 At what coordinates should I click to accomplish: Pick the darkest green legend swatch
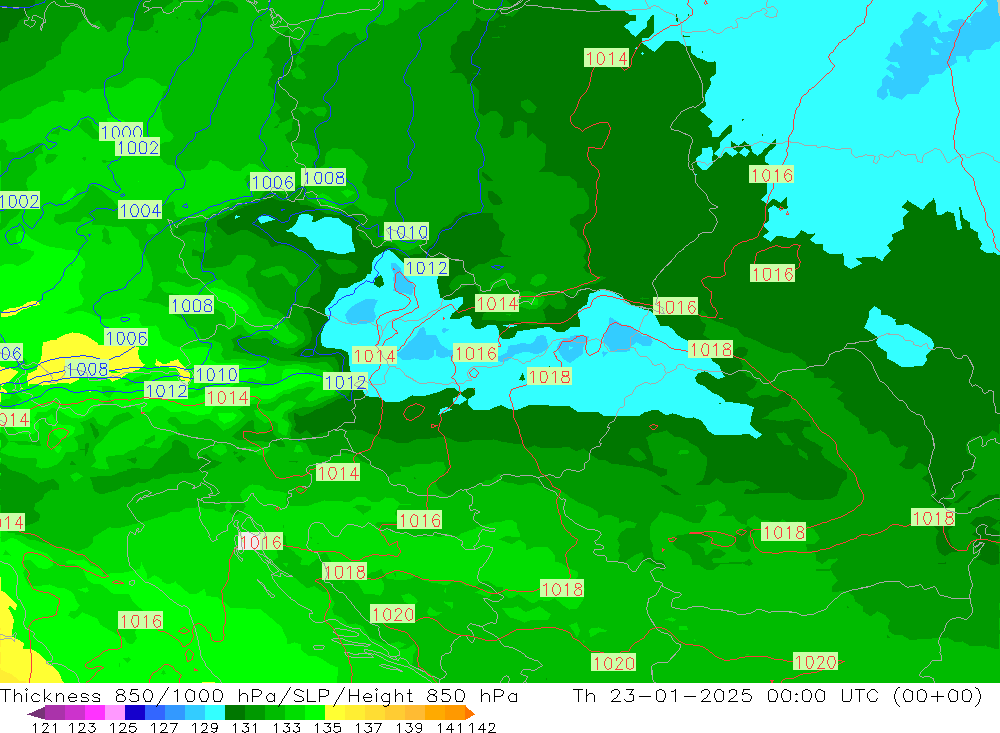point(235,713)
